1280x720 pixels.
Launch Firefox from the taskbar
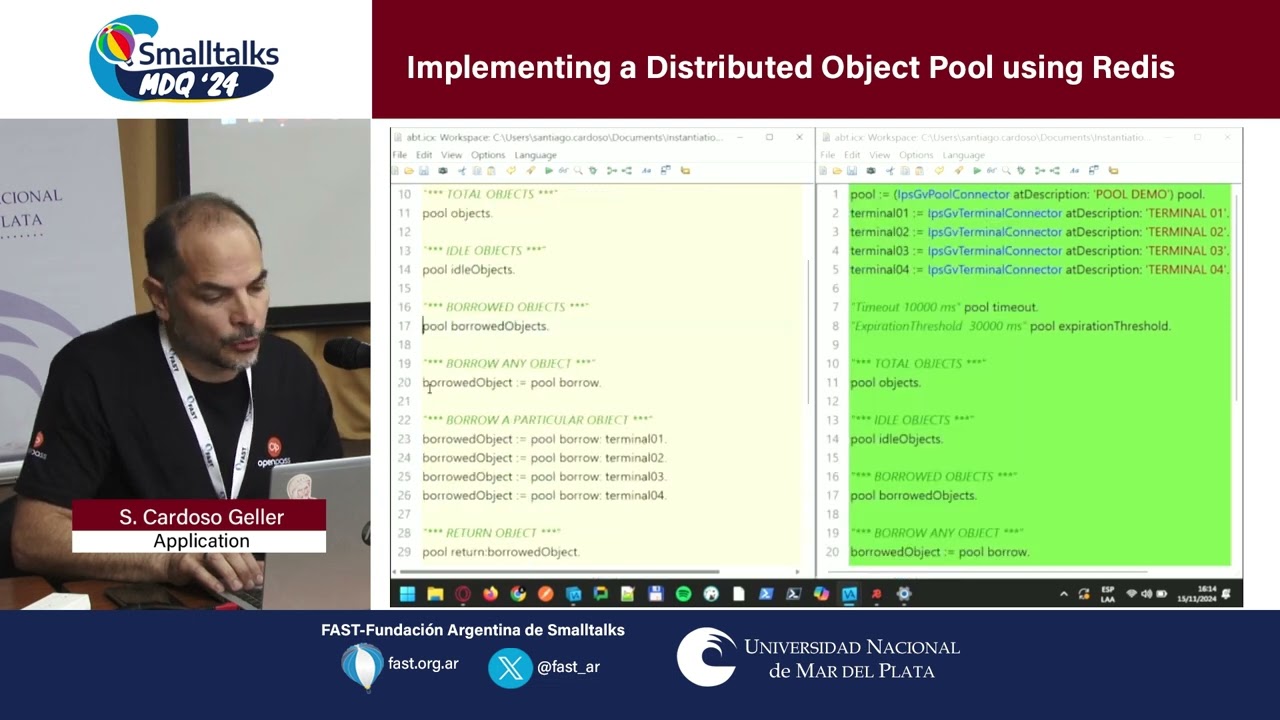[x=490, y=594]
